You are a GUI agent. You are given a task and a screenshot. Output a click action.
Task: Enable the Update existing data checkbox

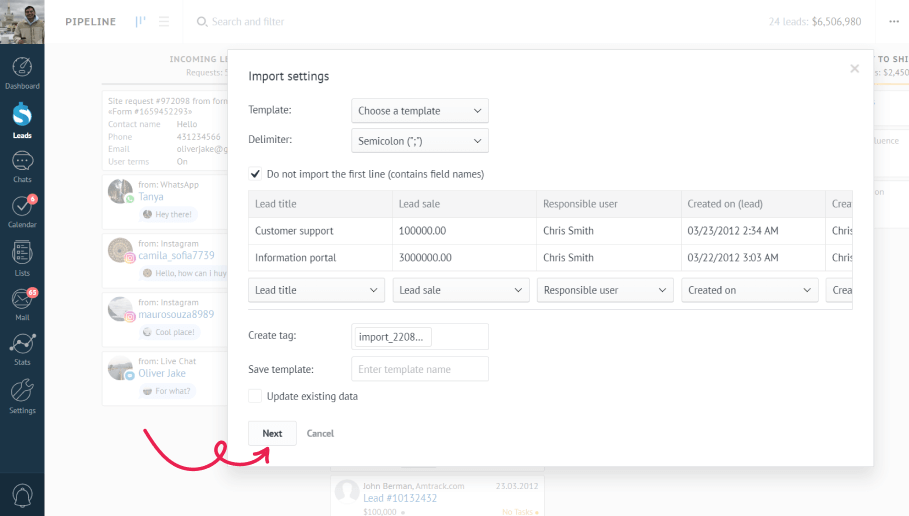click(255, 396)
